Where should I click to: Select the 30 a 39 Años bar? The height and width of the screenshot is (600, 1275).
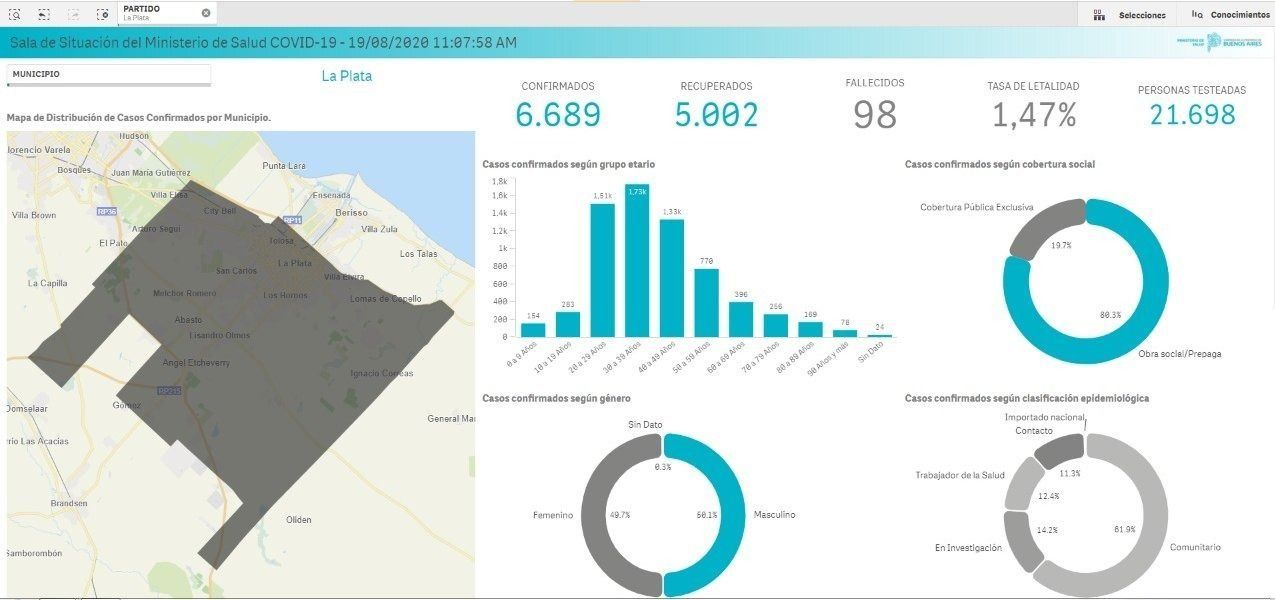pos(637,262)
